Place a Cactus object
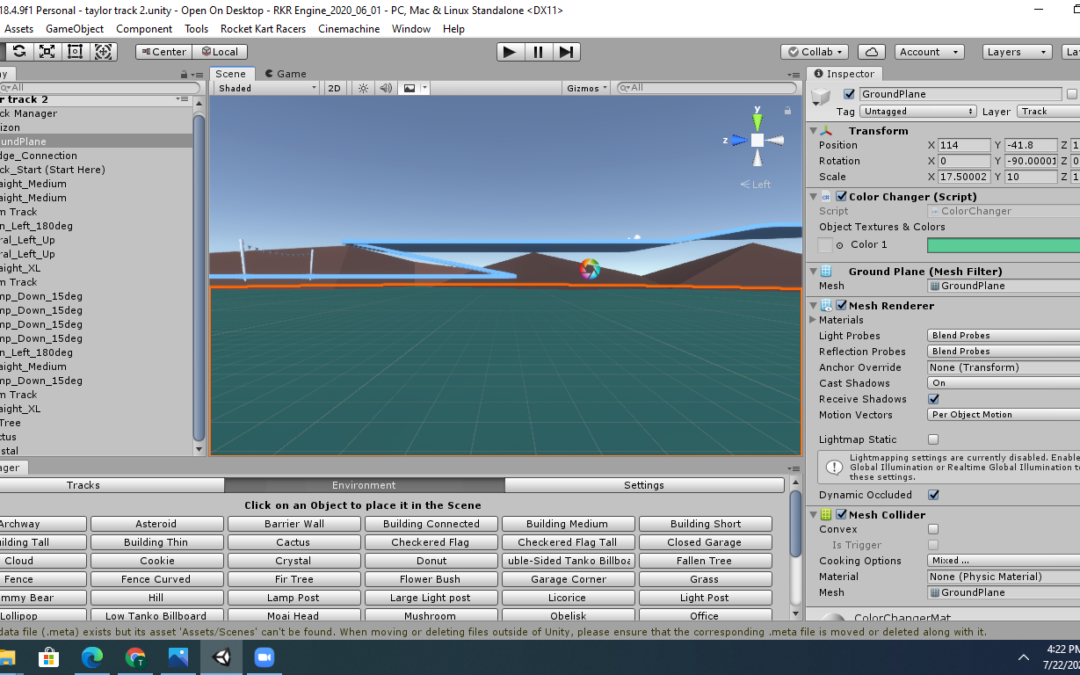Screen dimensions: 1080x675 pyautogui.click(x=293, y=543)
